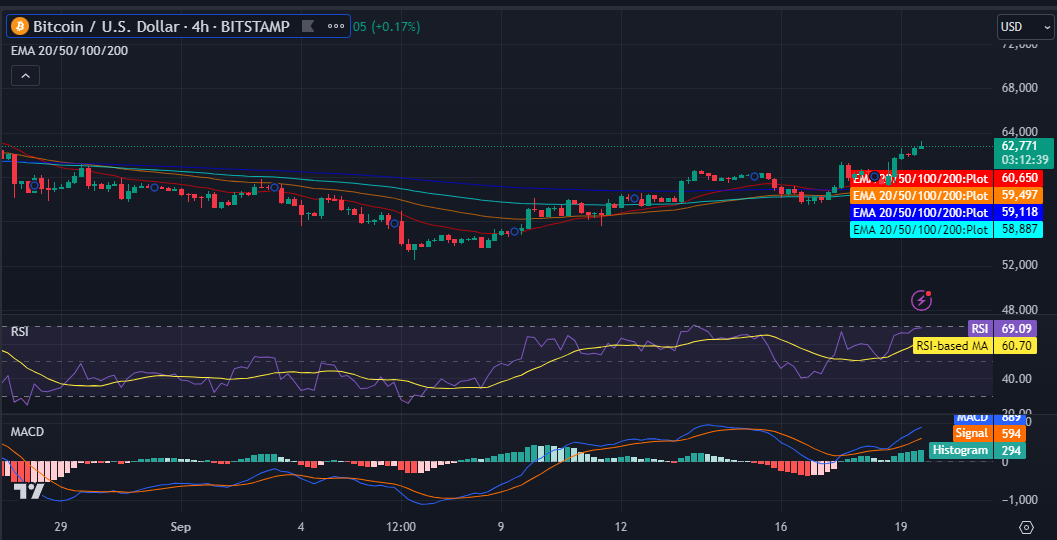Screen dimensions: 1057x540
Task: Click the red EMA 60,650 price label
Action: [x=1020, y=178]
